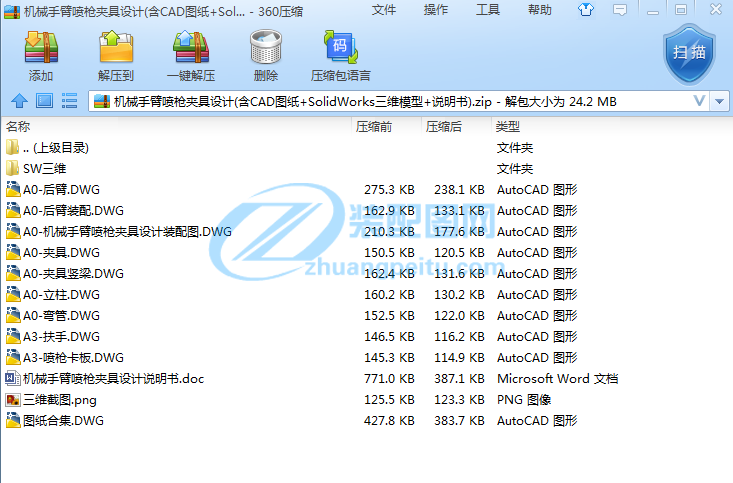Click the 360压缩 app icon in title bar
The height and width of the screenshot is (483, 733).
click(12, 11)
